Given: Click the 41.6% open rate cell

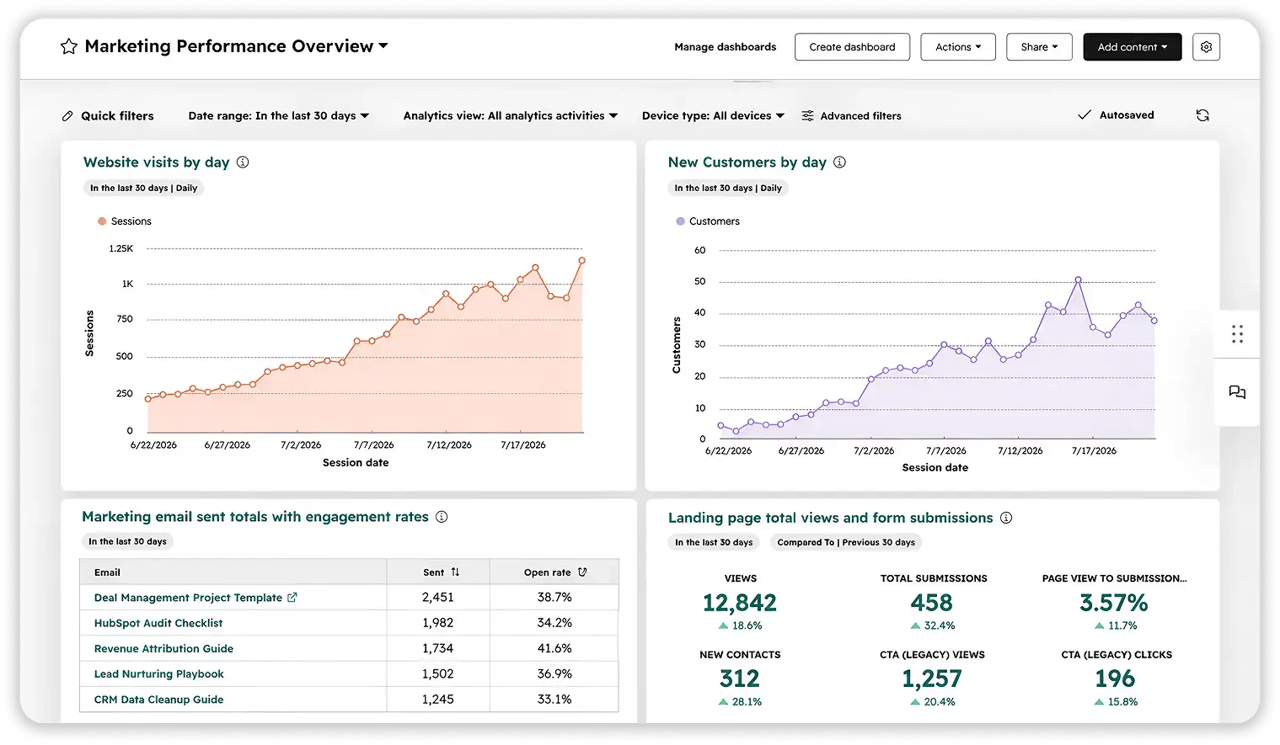Looking at the screenshot, I should coord(554,648).
